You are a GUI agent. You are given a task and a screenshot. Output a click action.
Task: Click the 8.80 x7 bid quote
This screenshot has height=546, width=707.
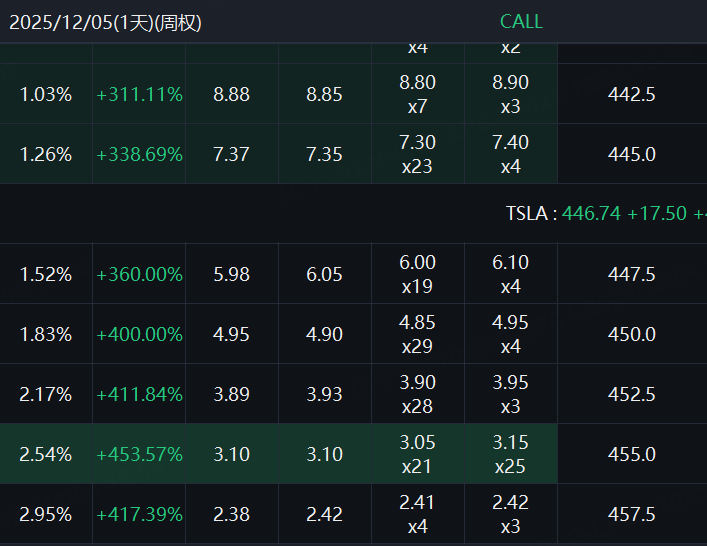[417, 94]
